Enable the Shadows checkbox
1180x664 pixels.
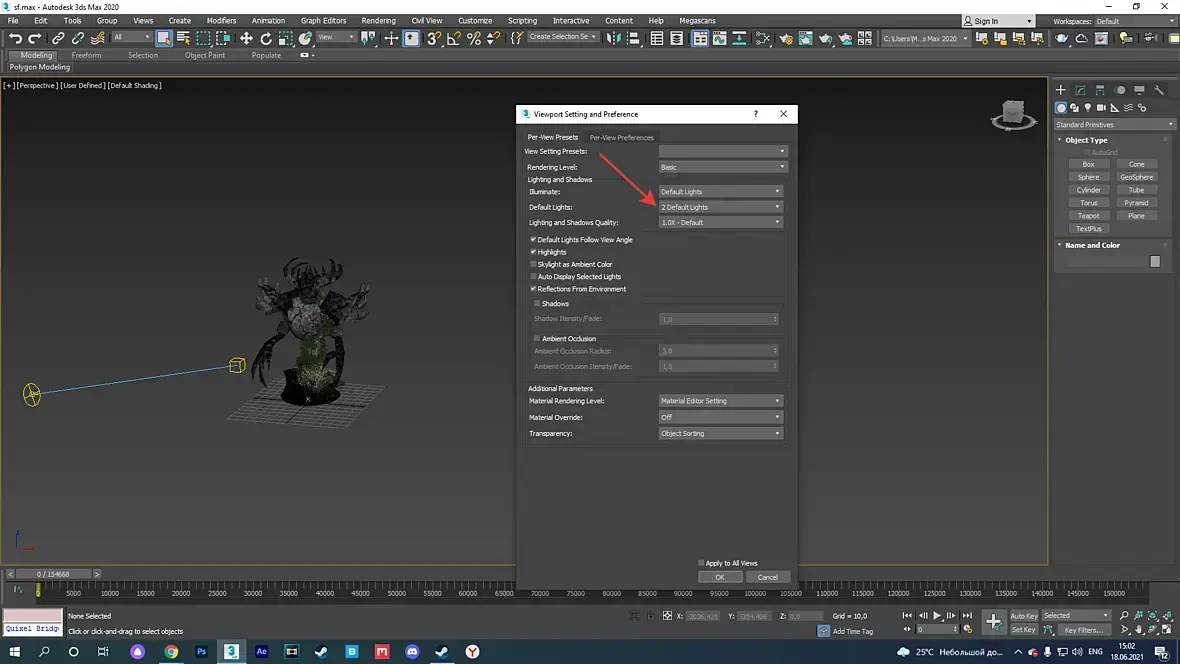(537, 303)
